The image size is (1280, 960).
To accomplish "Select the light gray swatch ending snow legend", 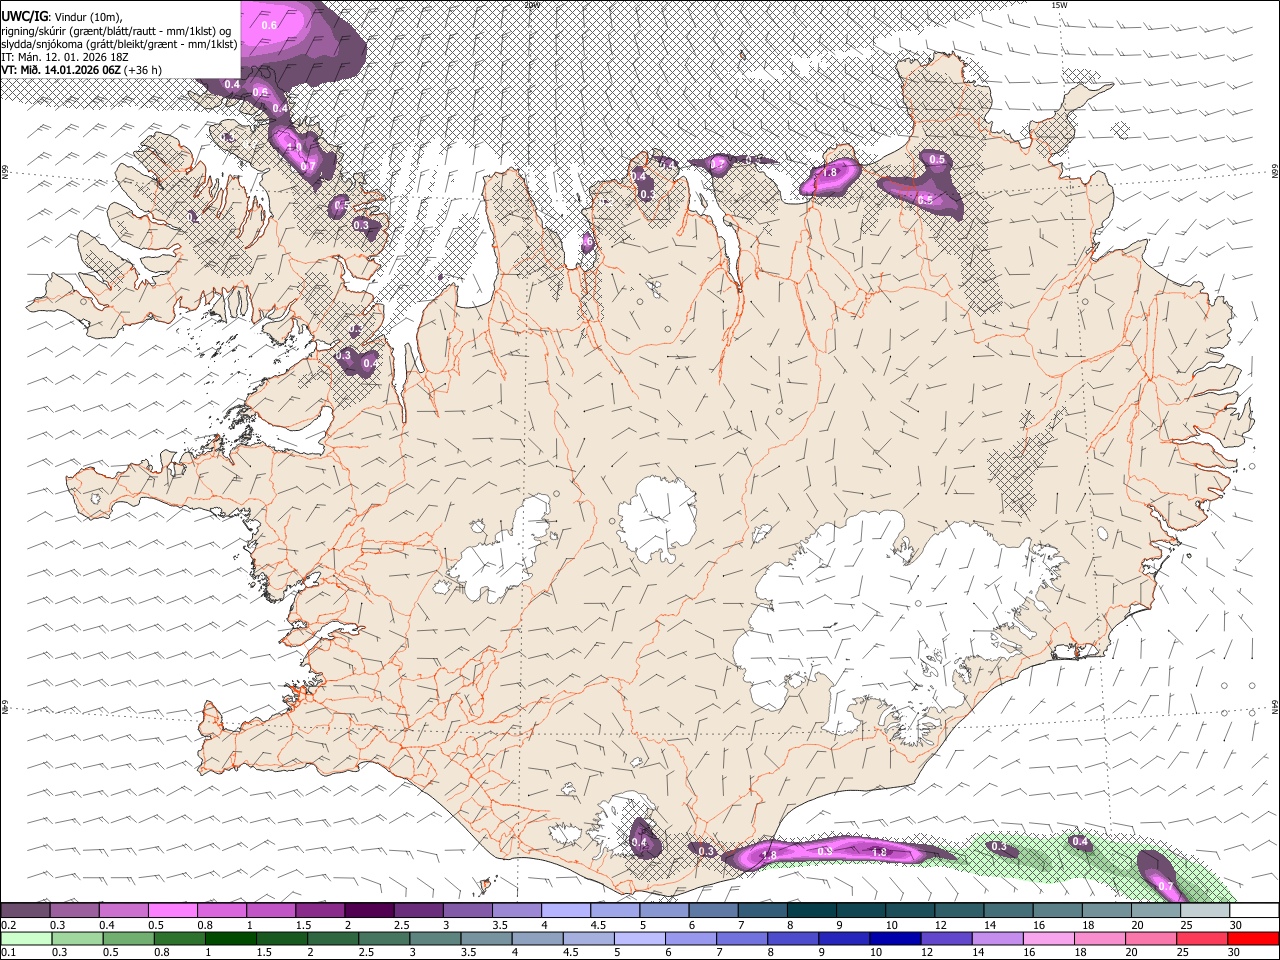I will (x=1204, y=910).
